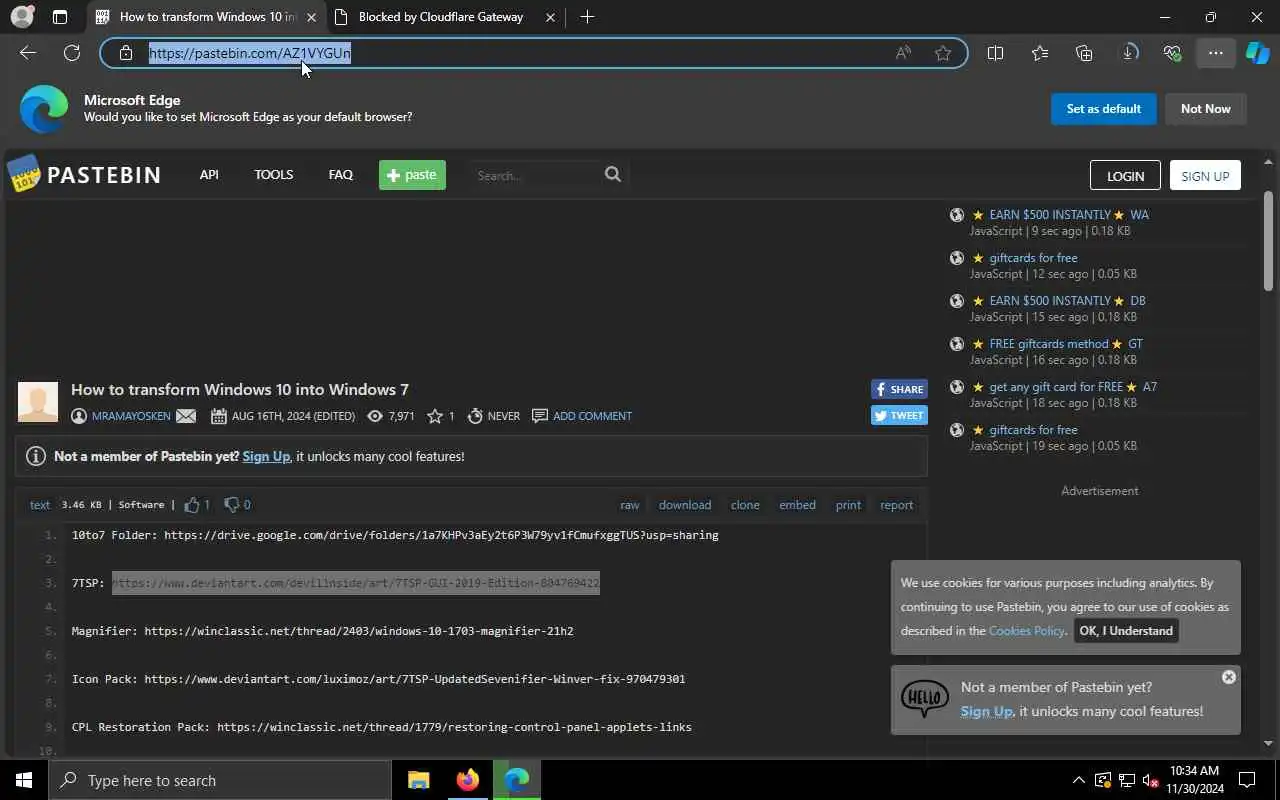Click the green paste button

[412, 175]
